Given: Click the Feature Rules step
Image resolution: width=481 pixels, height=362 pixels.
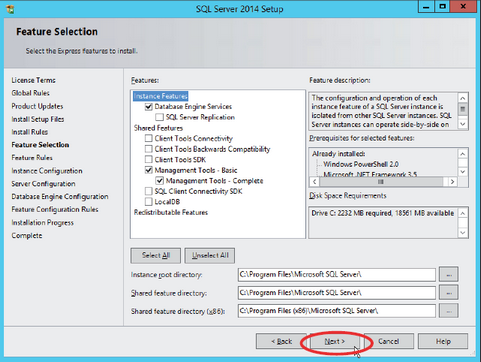Looking at the screenshot, I should (32, 158).
